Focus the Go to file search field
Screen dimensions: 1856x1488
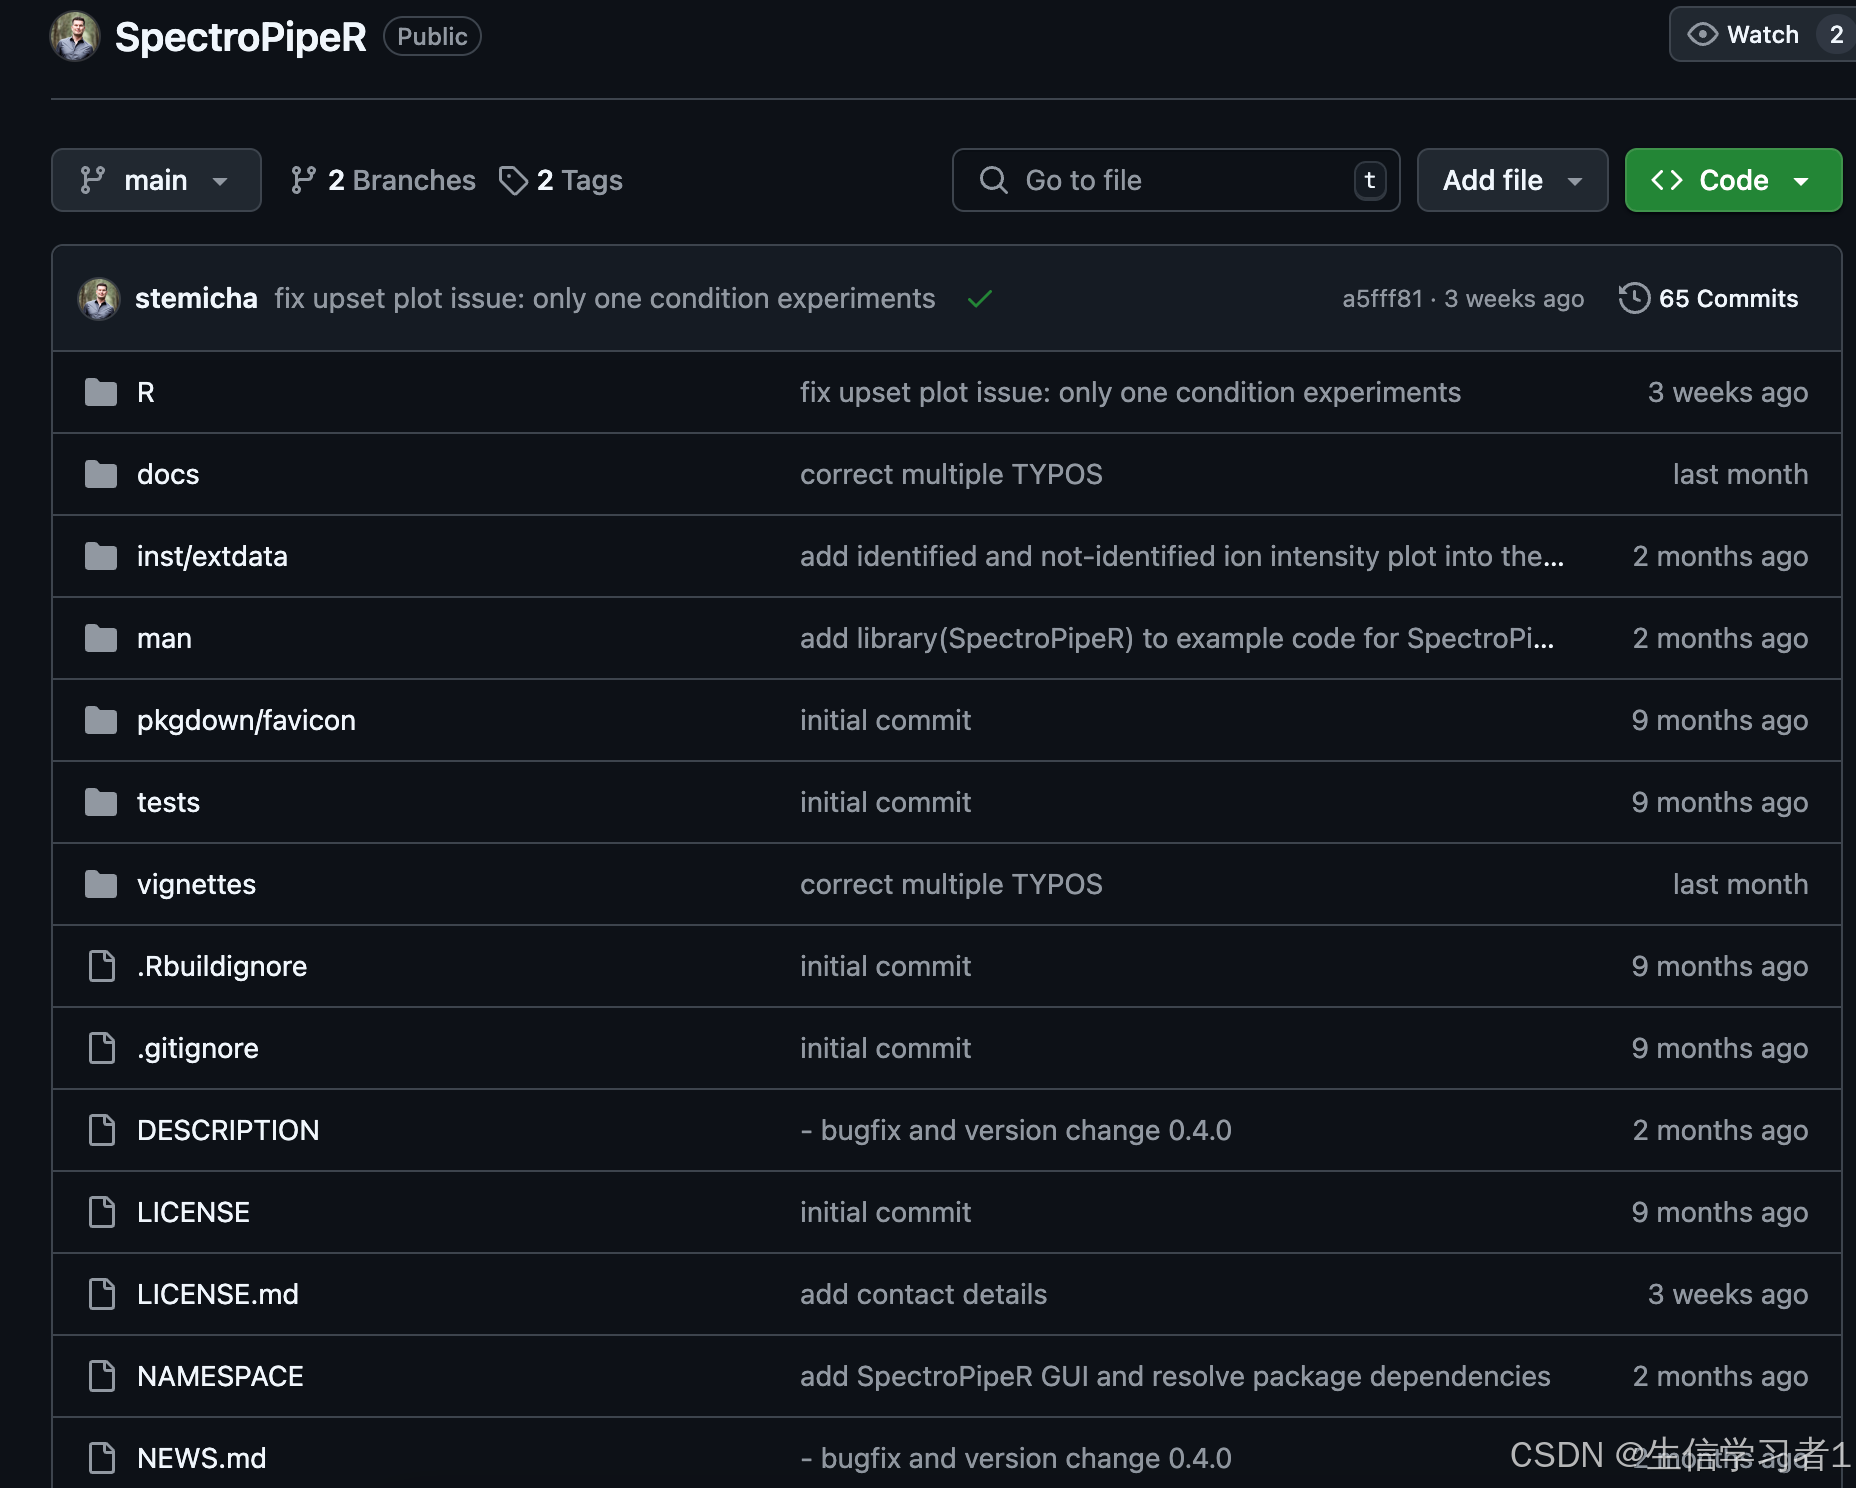click(x=1176, y=180)
